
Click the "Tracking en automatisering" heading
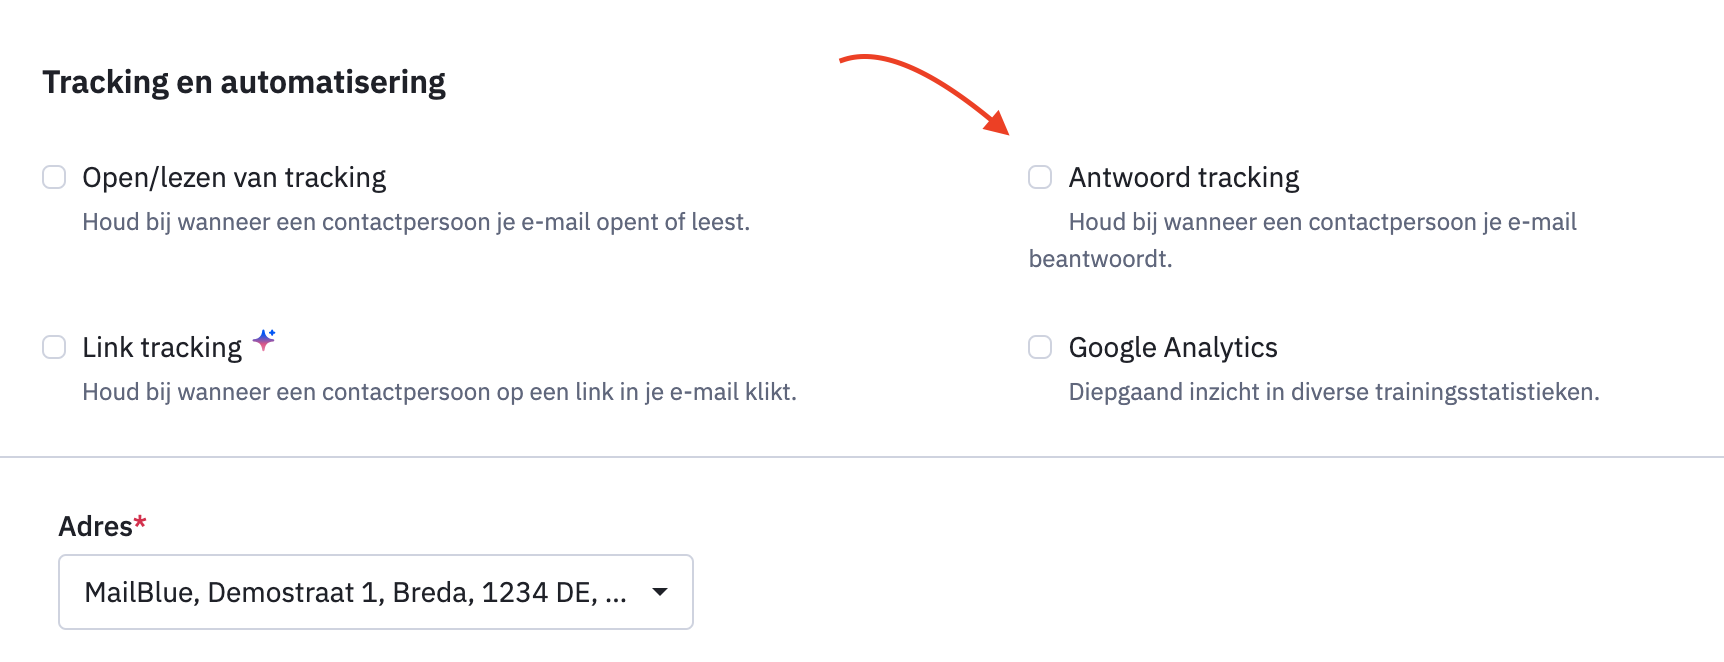[244, 82]
